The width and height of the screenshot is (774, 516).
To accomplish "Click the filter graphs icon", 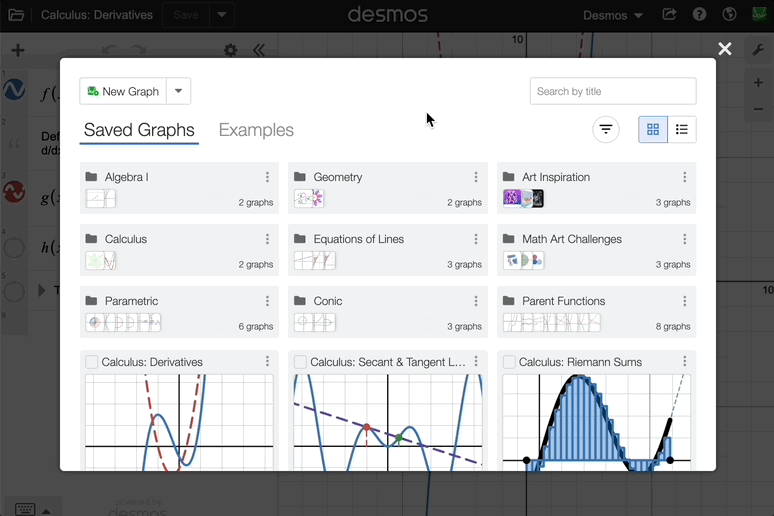I will click(605, 129).
